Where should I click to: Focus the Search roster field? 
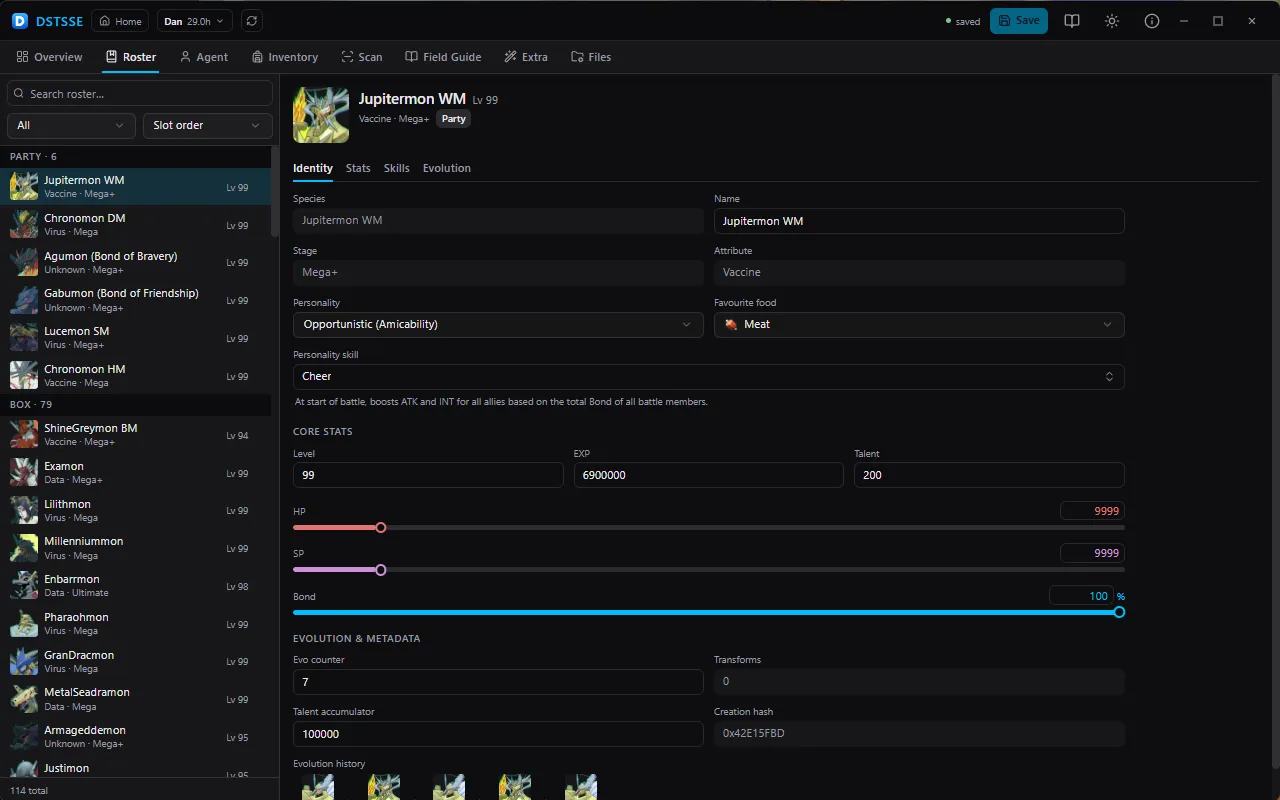tap(140, 94)
